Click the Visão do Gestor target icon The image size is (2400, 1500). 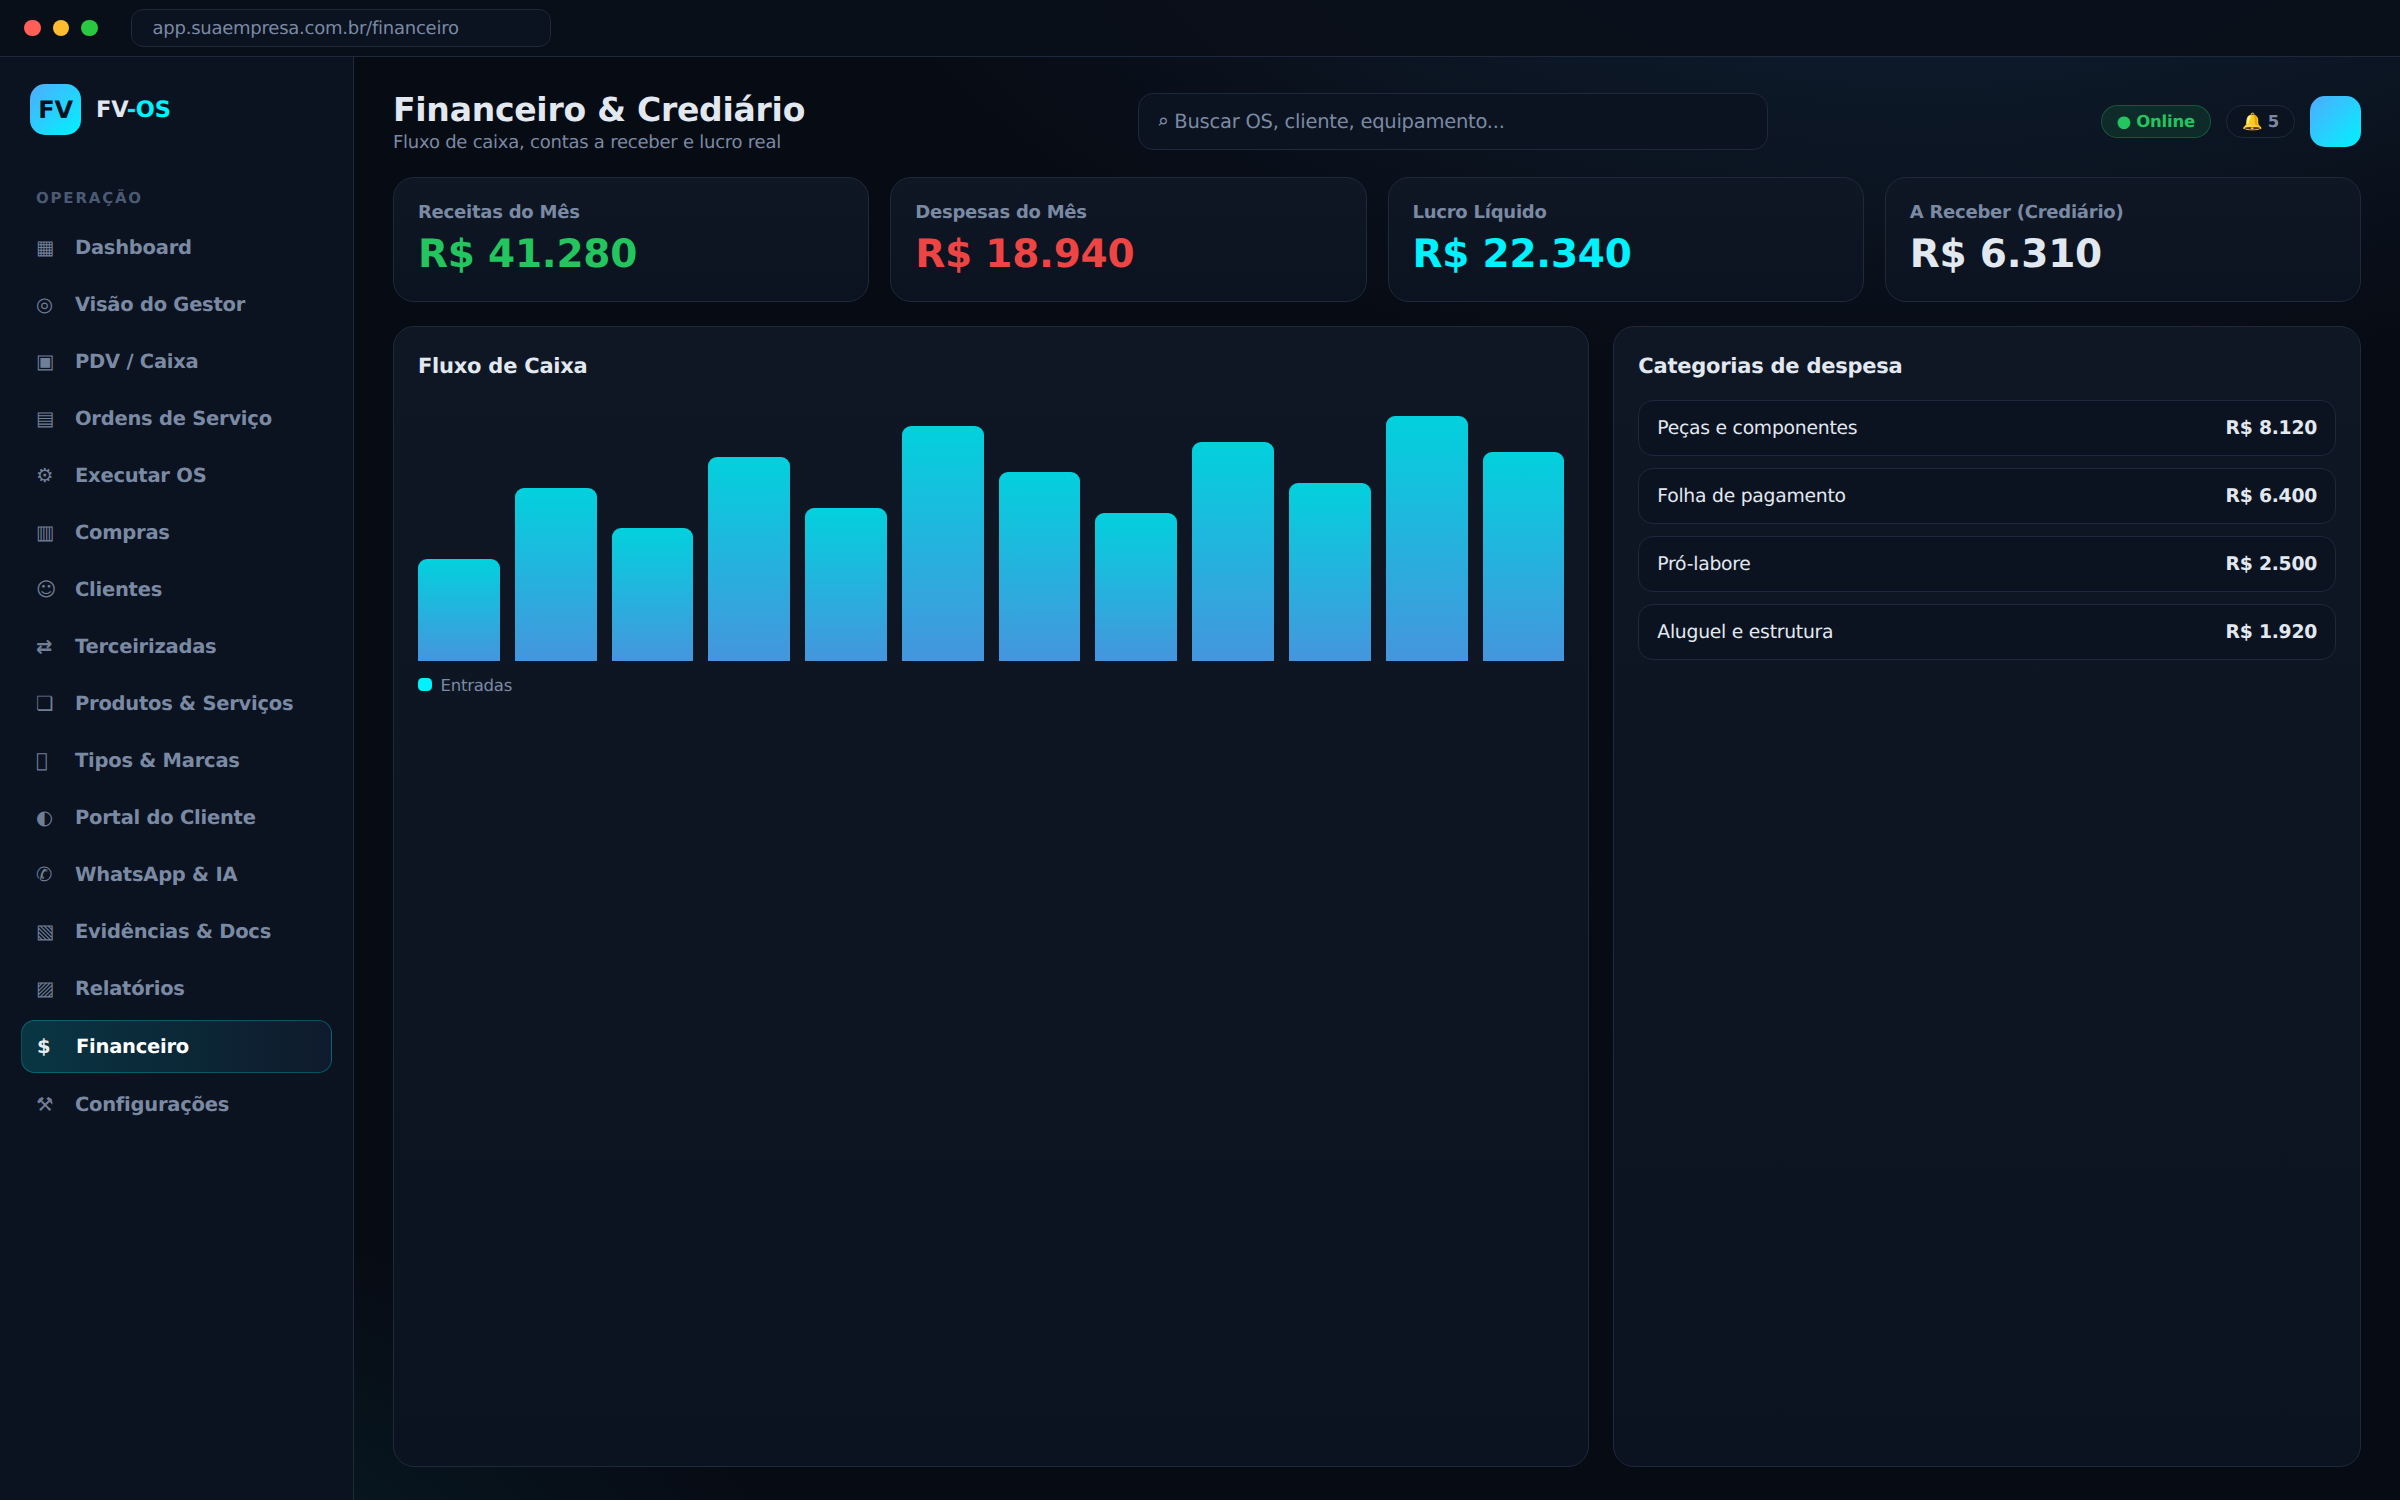(x=45, y=305)
